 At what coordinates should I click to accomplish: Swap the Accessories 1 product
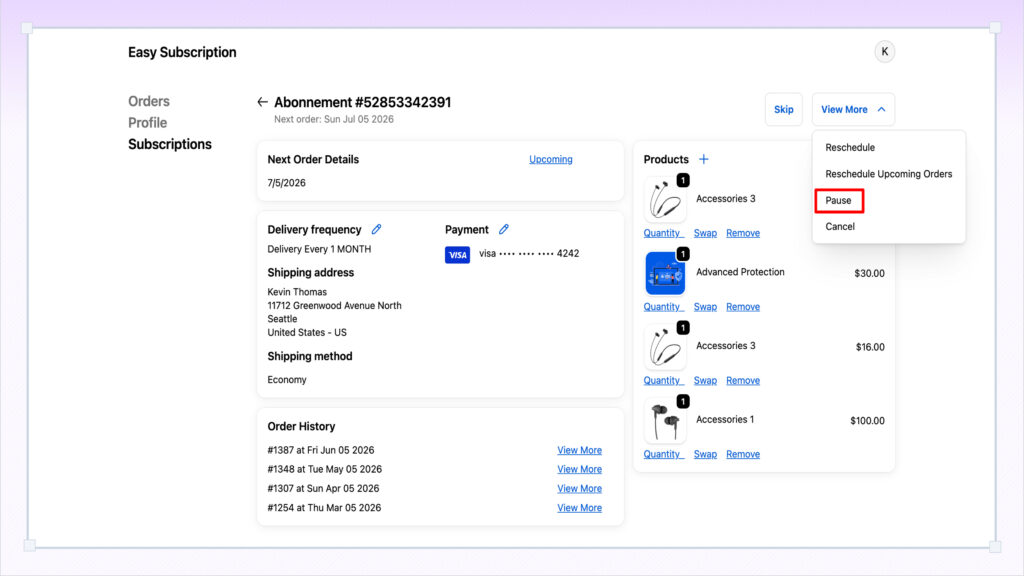point(705,454)
